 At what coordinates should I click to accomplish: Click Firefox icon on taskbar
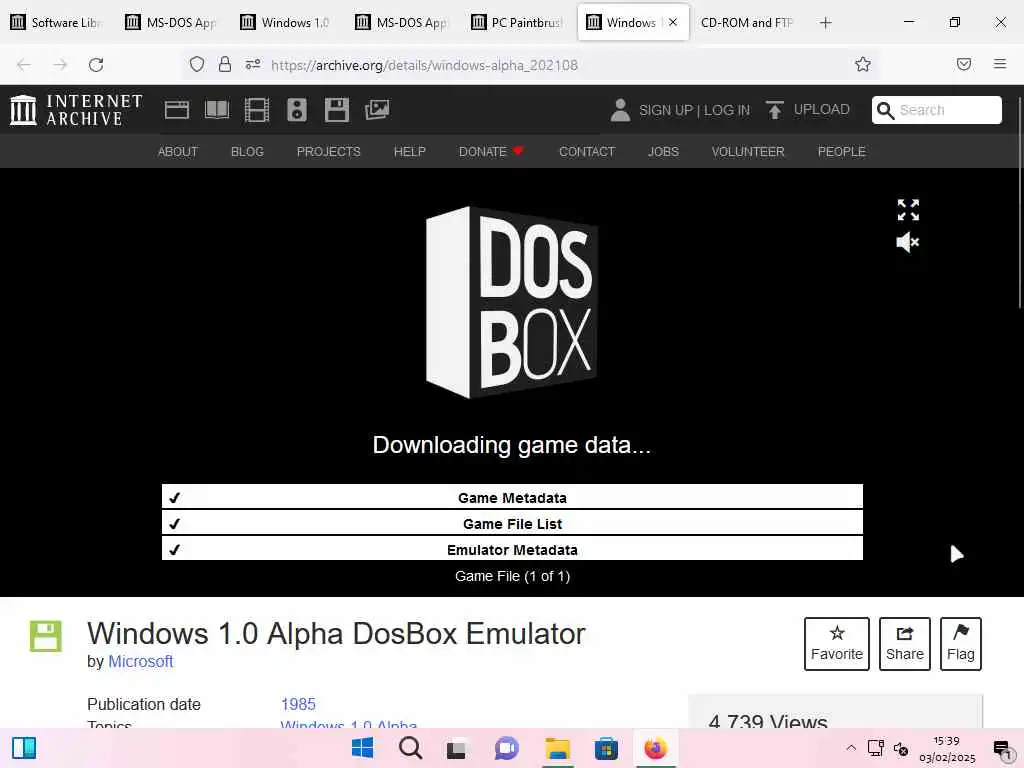pyautogui.click(x=655, y=748)
